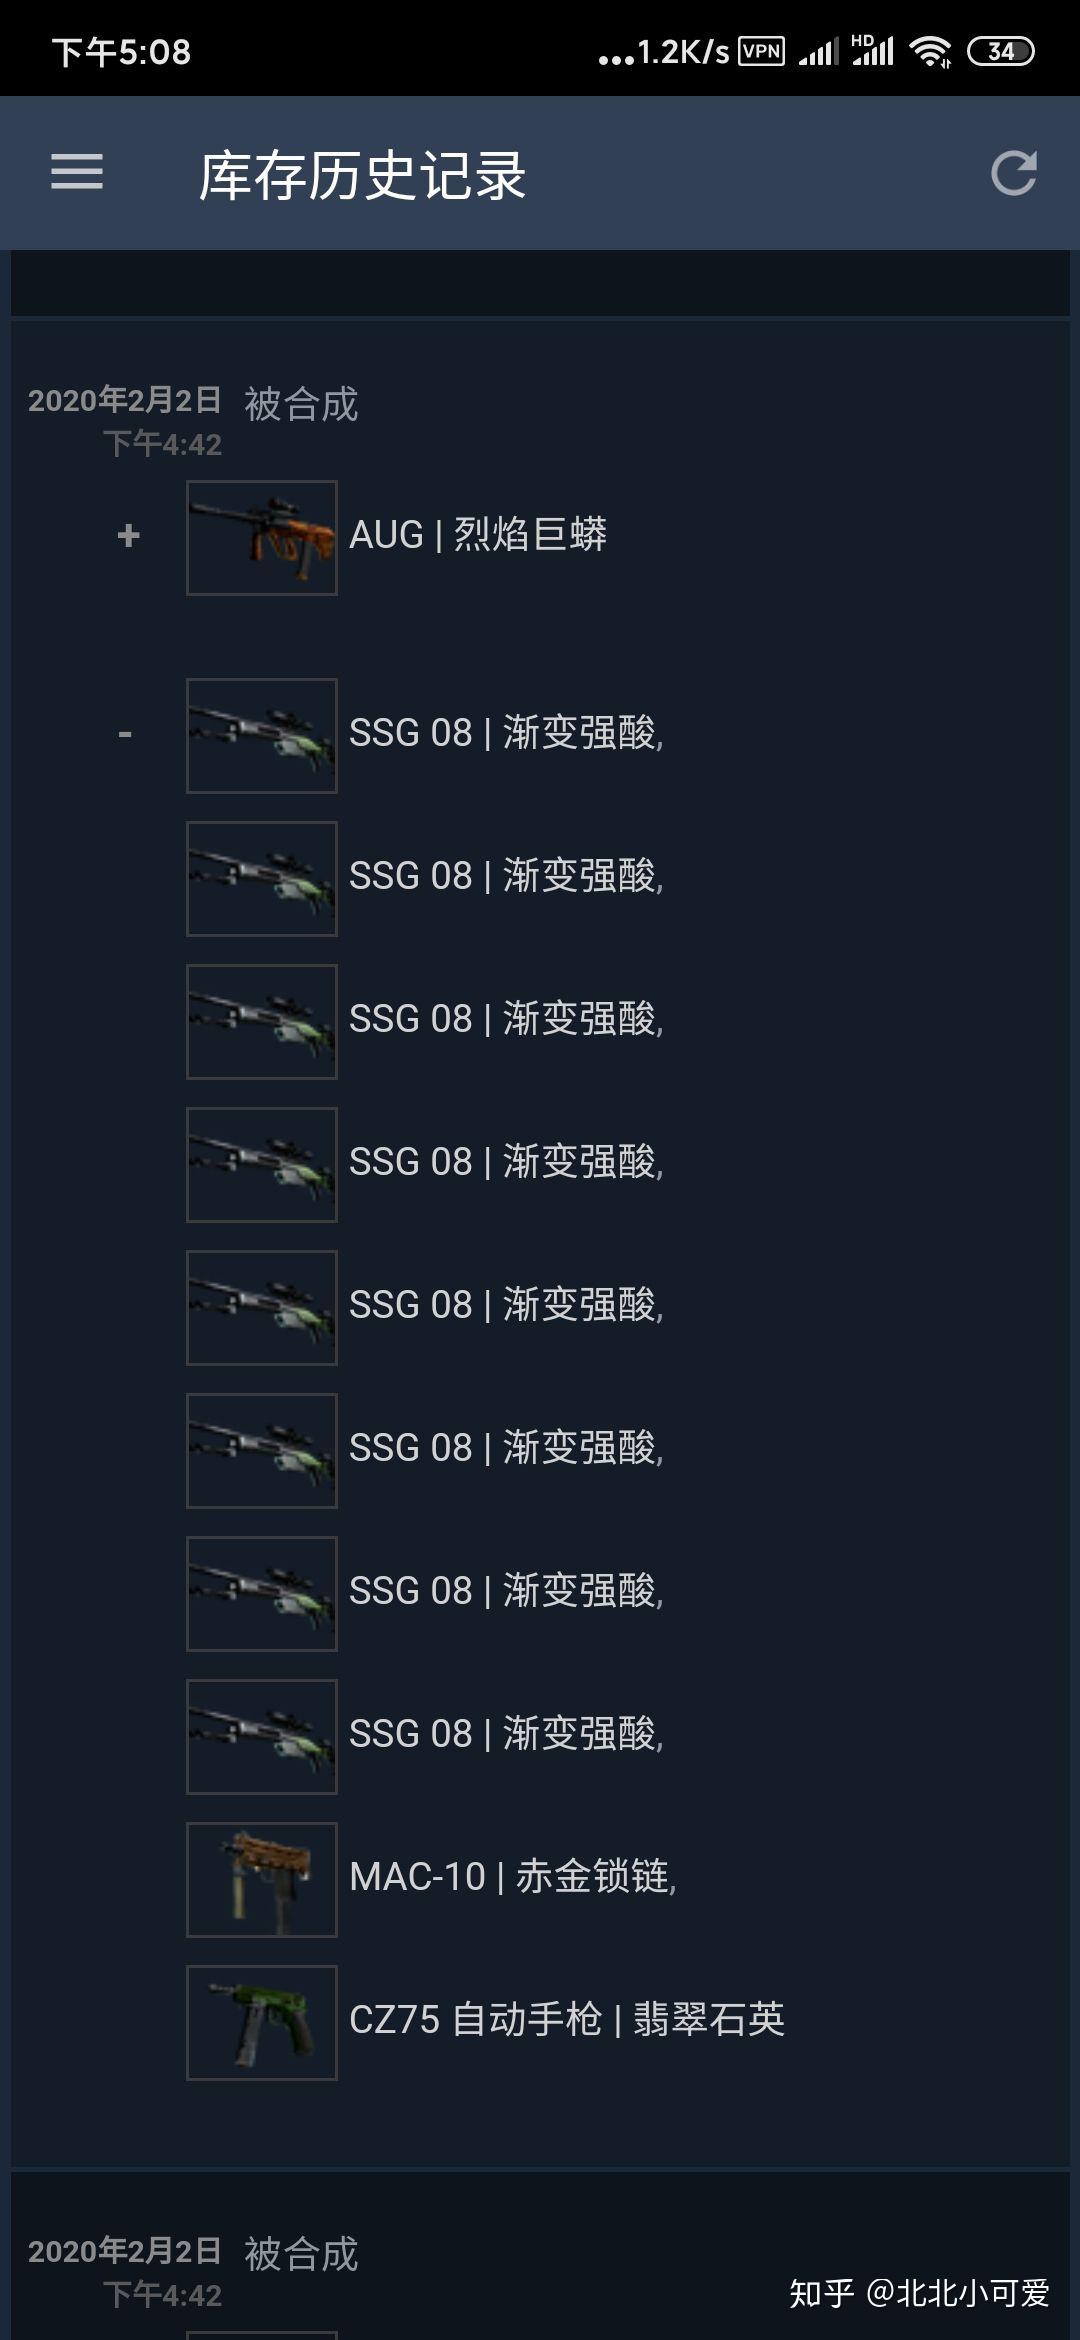Viewport: 1080px width, 2340px height.
Task: Open the fourth SSG 08 渐变强酸 thumbnail
Action: [262, 1165]
